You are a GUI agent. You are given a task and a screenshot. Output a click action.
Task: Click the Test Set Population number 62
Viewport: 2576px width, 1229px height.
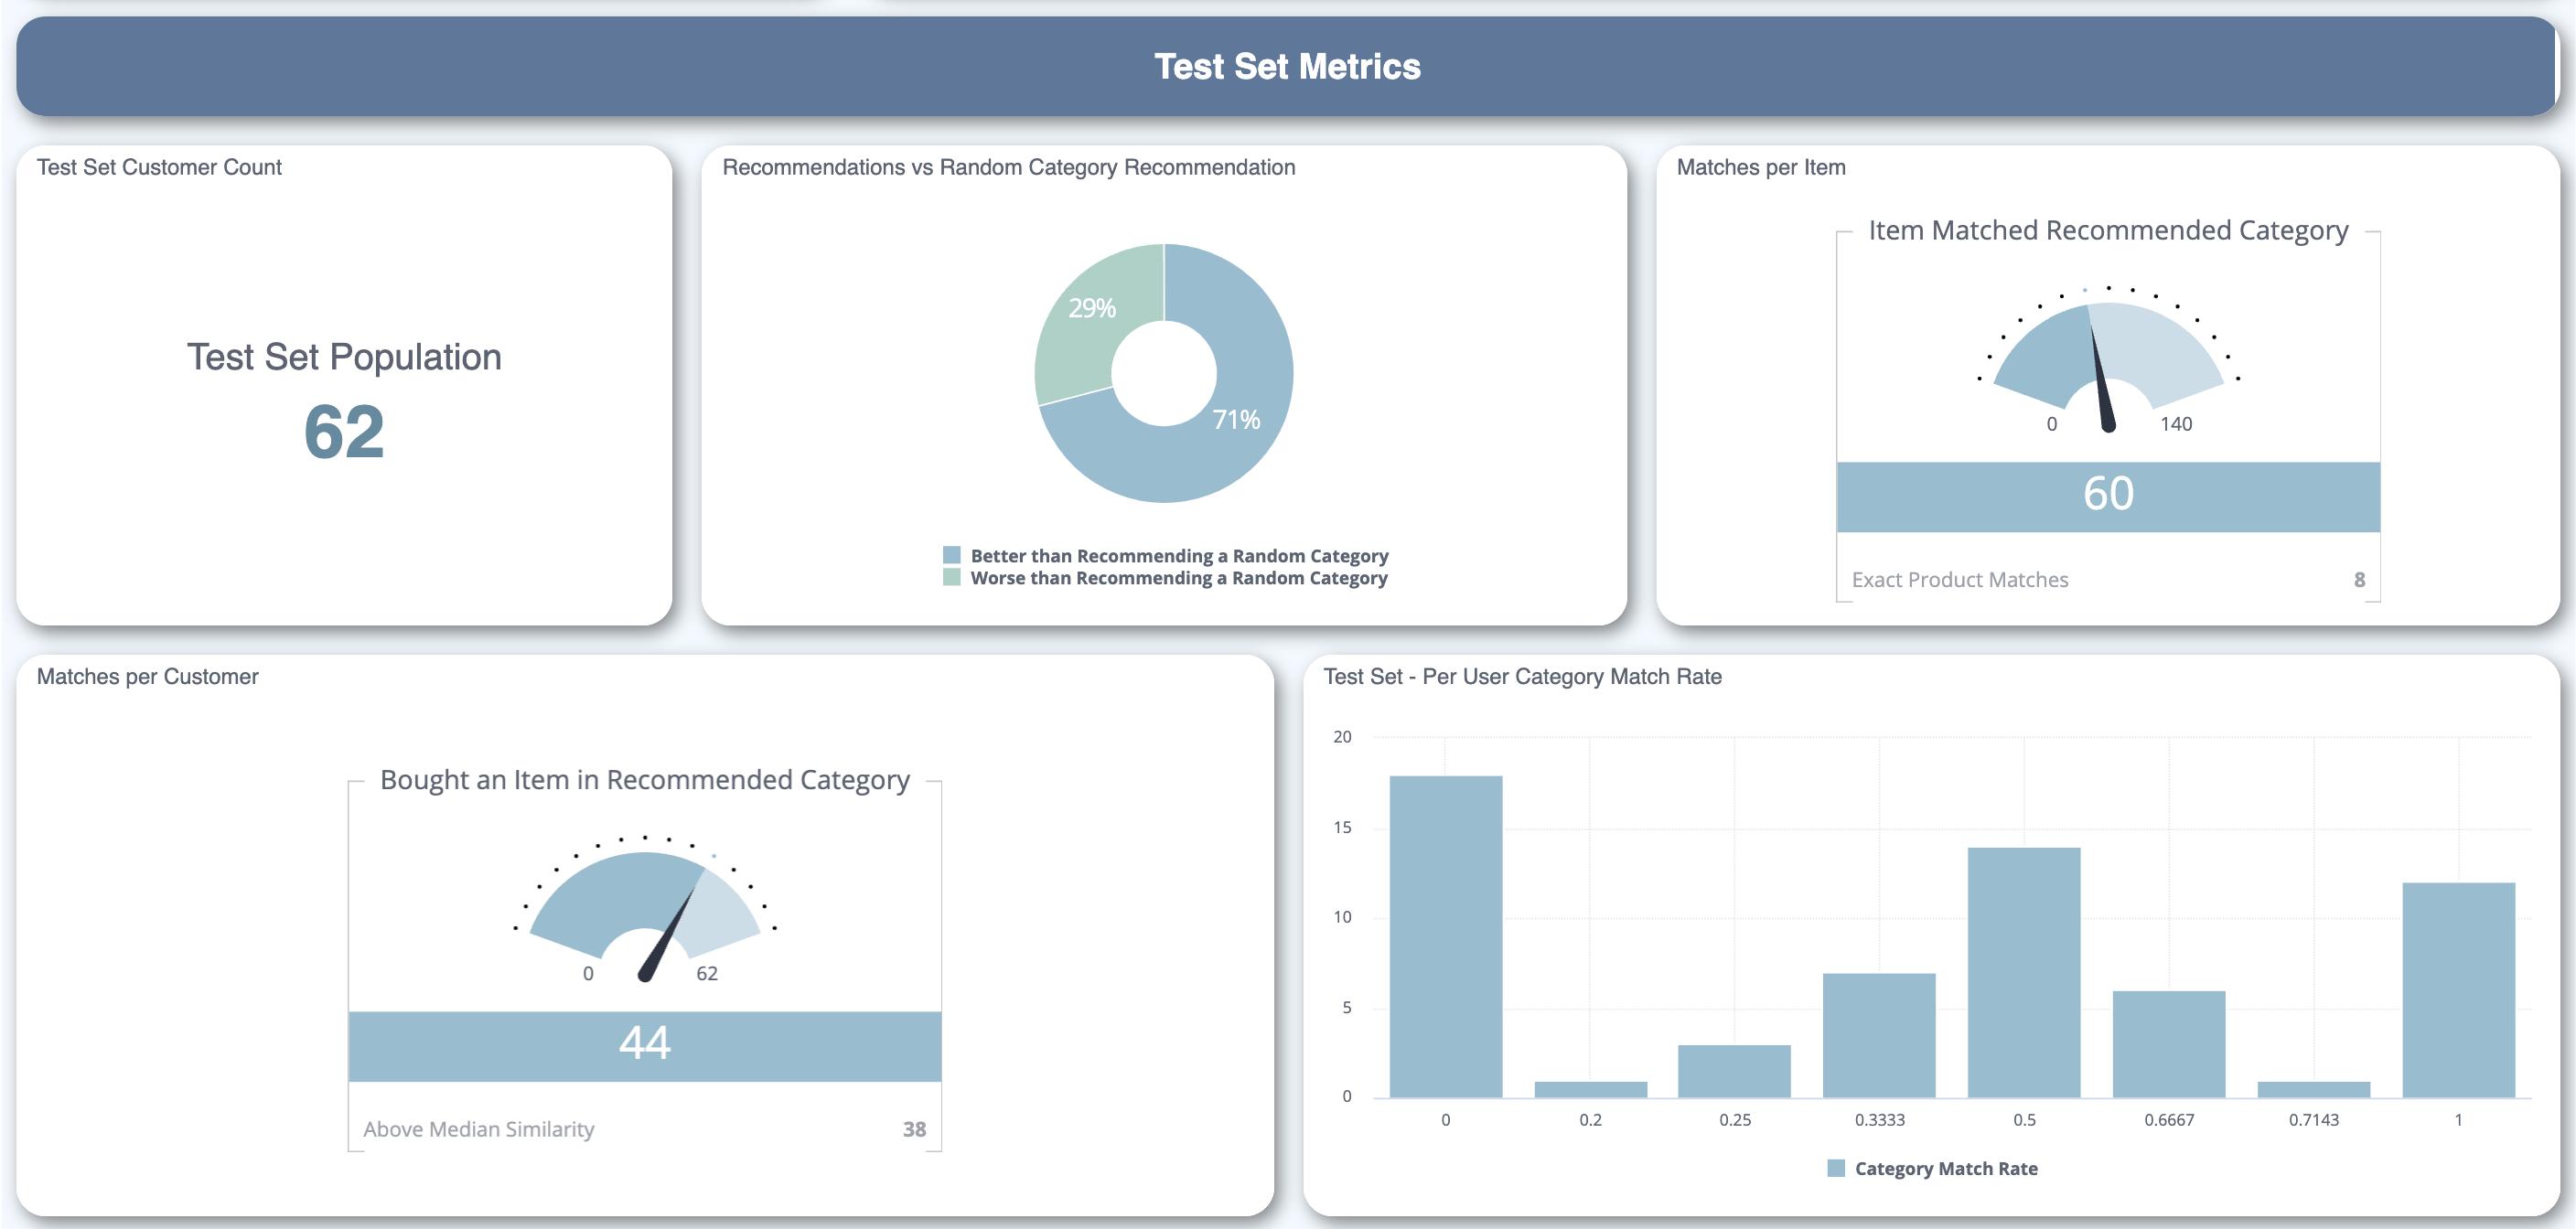pyautogui.click(x=344, y=432)
